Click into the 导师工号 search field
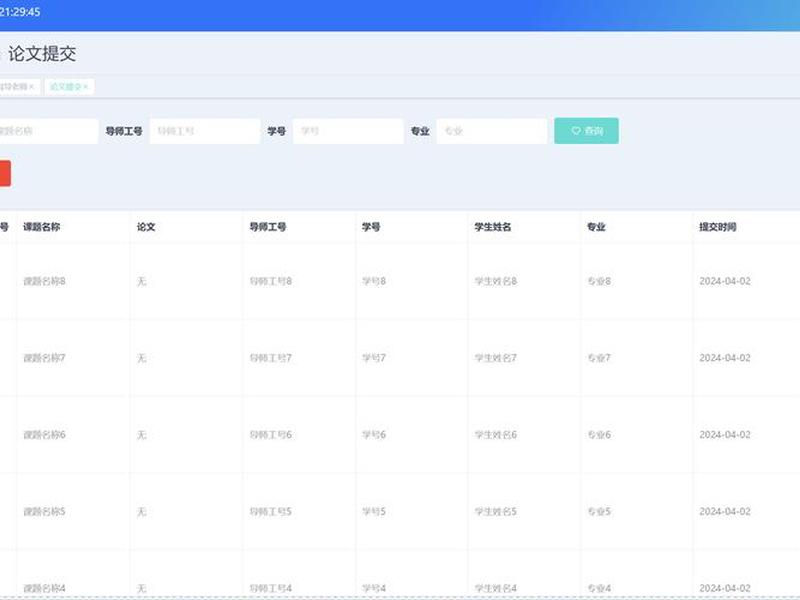The width and height of the screenshot is (800, 600). [x=205, y=131]
